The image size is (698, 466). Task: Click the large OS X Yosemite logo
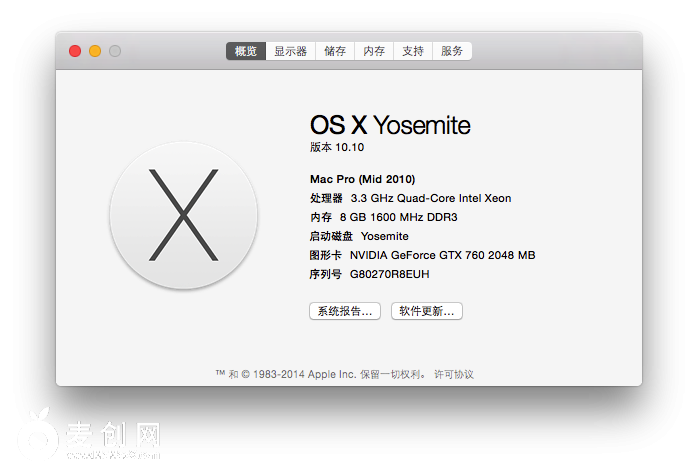[183, 216]
